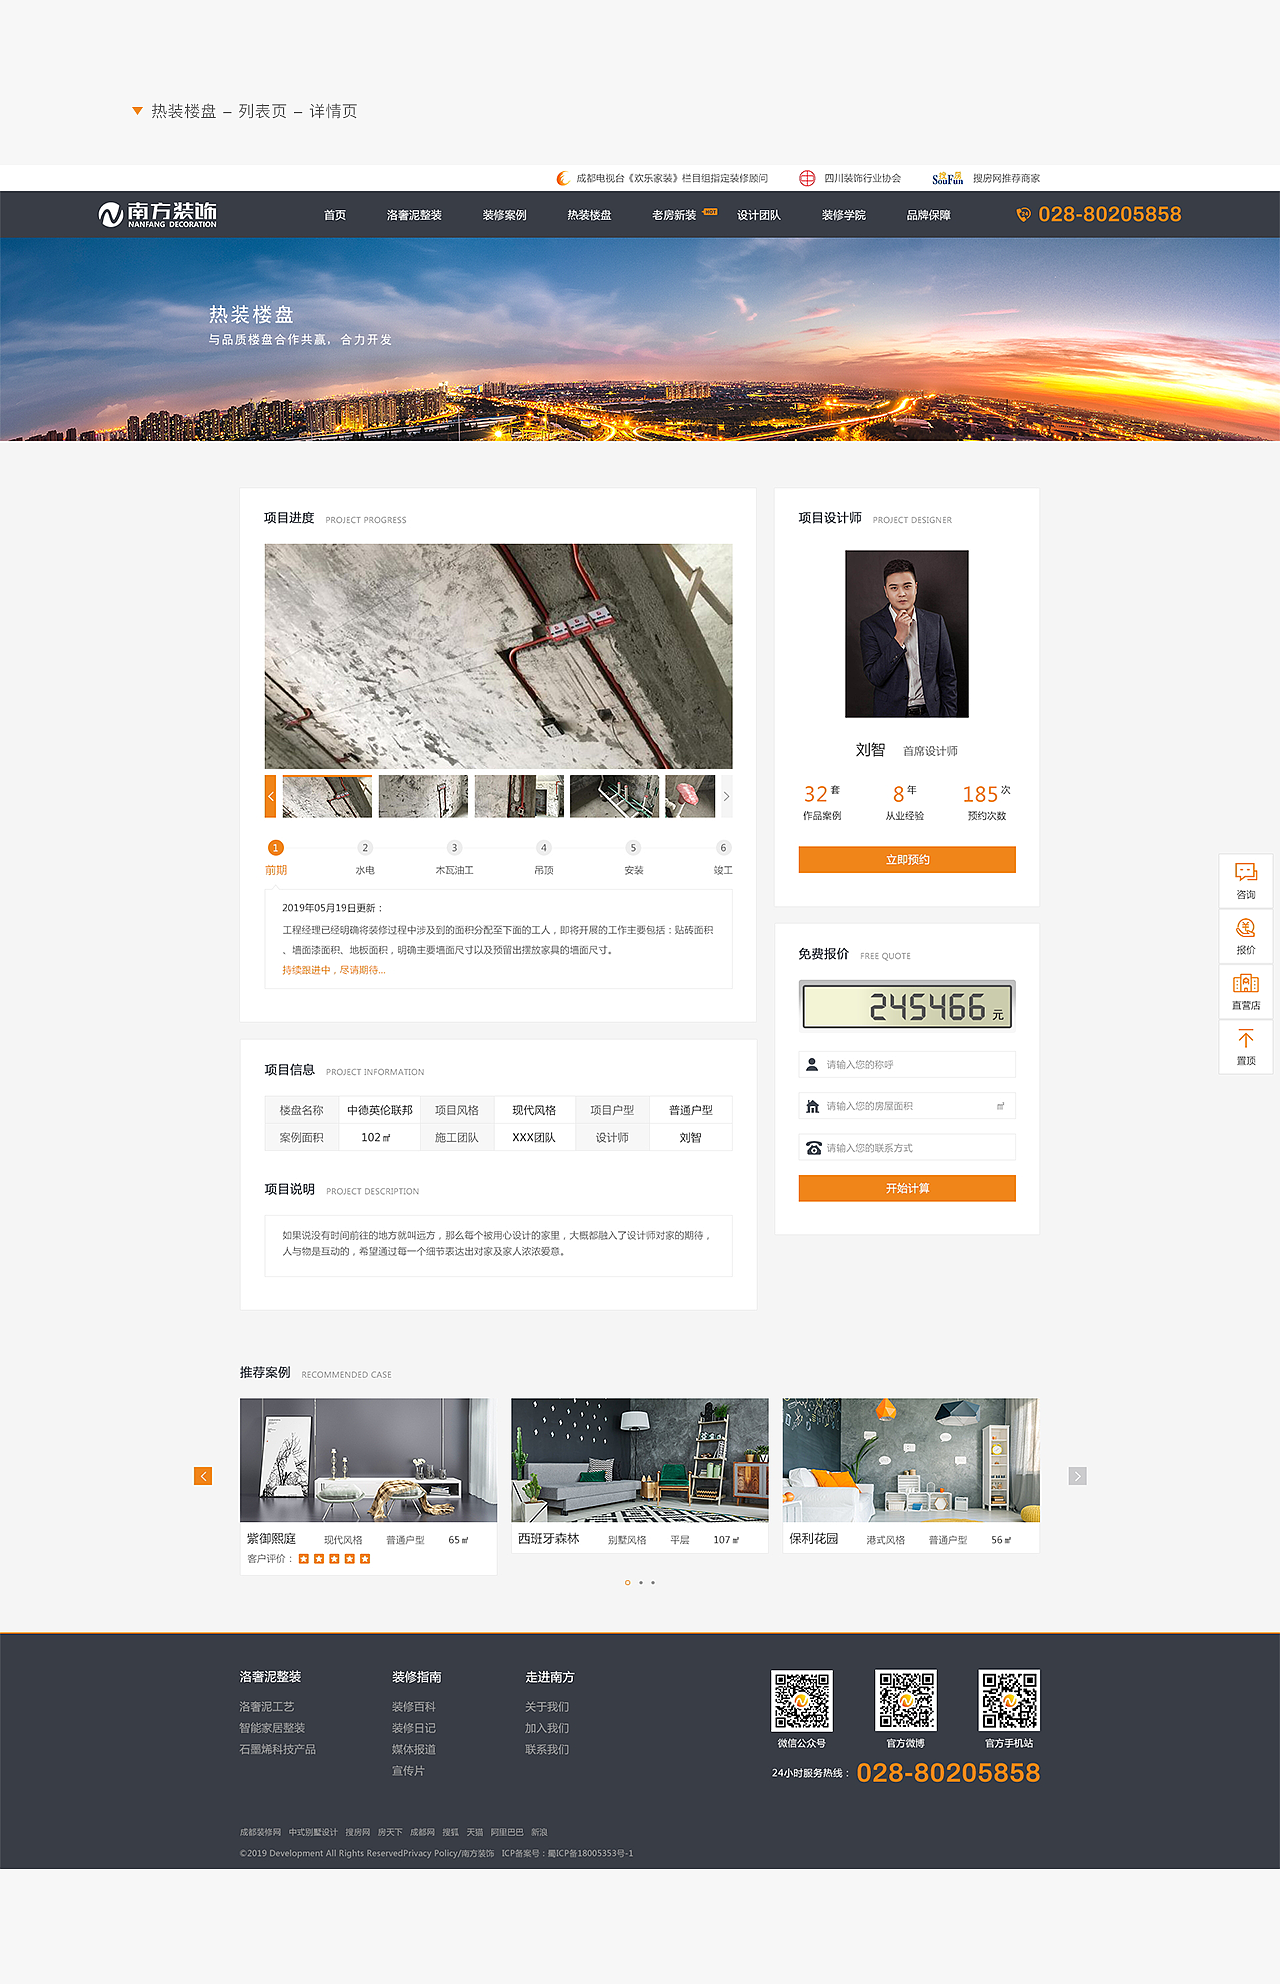
Task: Open 联系我们 footer link
Action: 547,1749
